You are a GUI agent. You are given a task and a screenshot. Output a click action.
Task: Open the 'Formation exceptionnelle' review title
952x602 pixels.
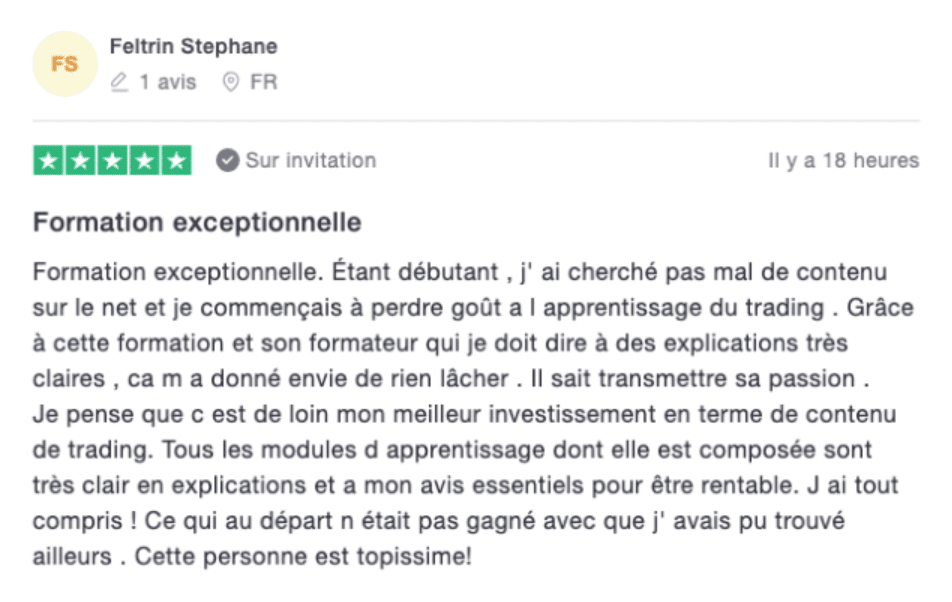tap(197, 223)
